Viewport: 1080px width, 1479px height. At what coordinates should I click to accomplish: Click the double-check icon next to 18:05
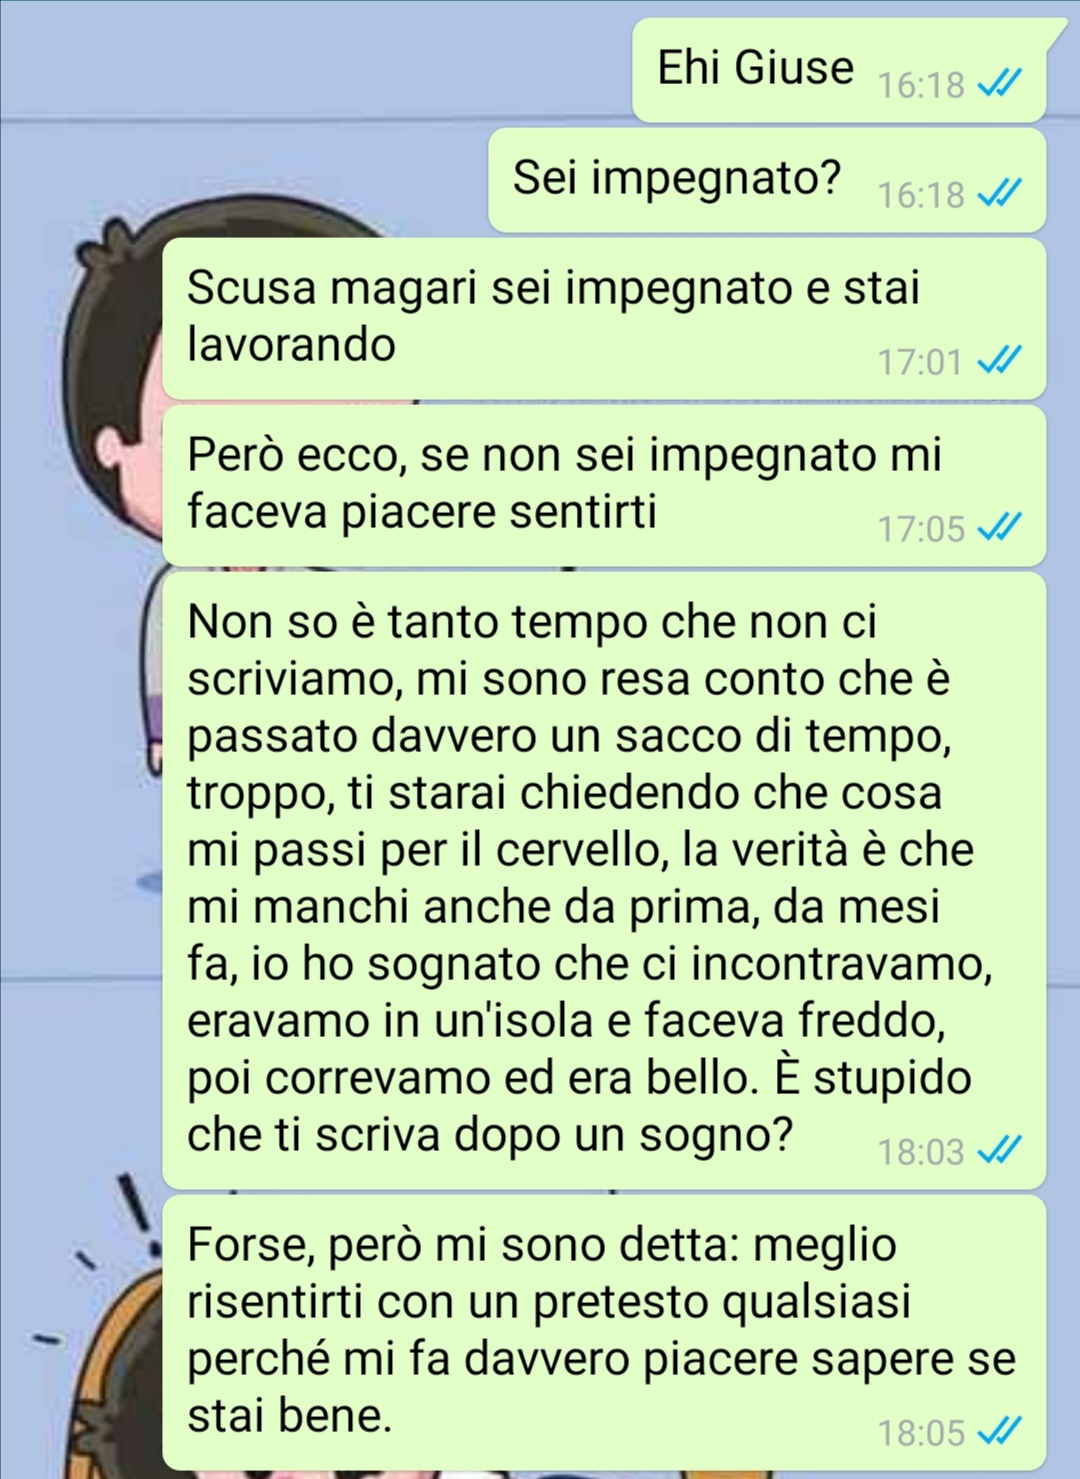pos(999,1432)
